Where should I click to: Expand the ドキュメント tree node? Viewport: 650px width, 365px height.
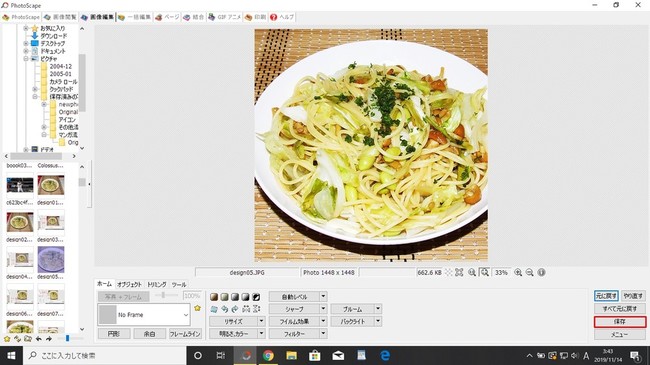click(x=26, y=51)
